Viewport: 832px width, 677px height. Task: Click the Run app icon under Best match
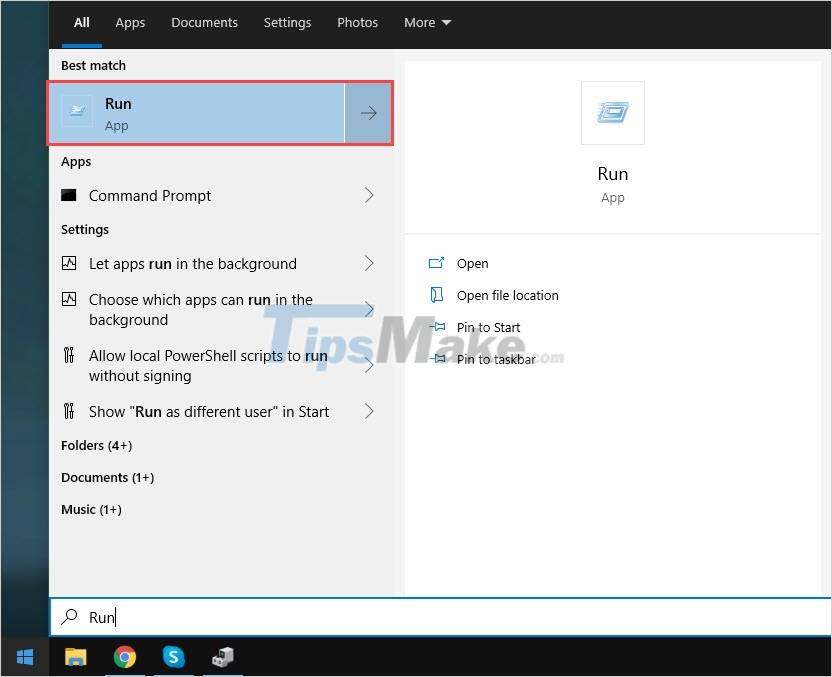(x=77, y=112)
